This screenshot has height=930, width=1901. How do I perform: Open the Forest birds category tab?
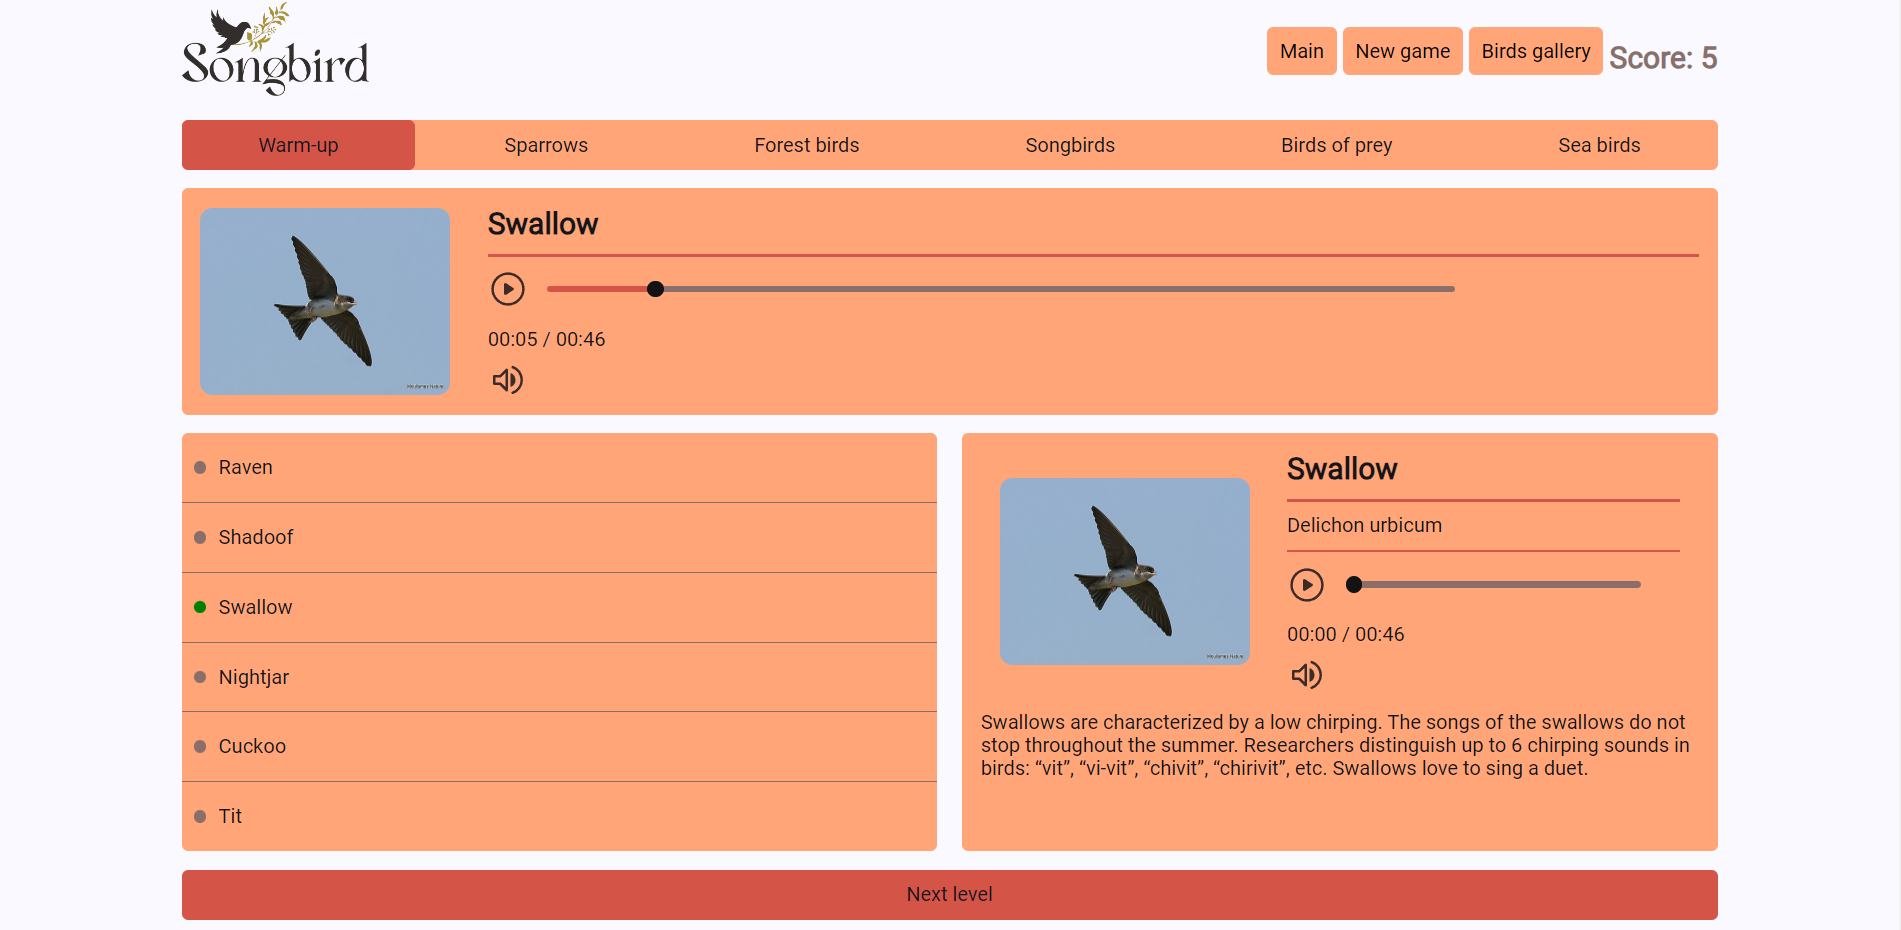[806, 145]
